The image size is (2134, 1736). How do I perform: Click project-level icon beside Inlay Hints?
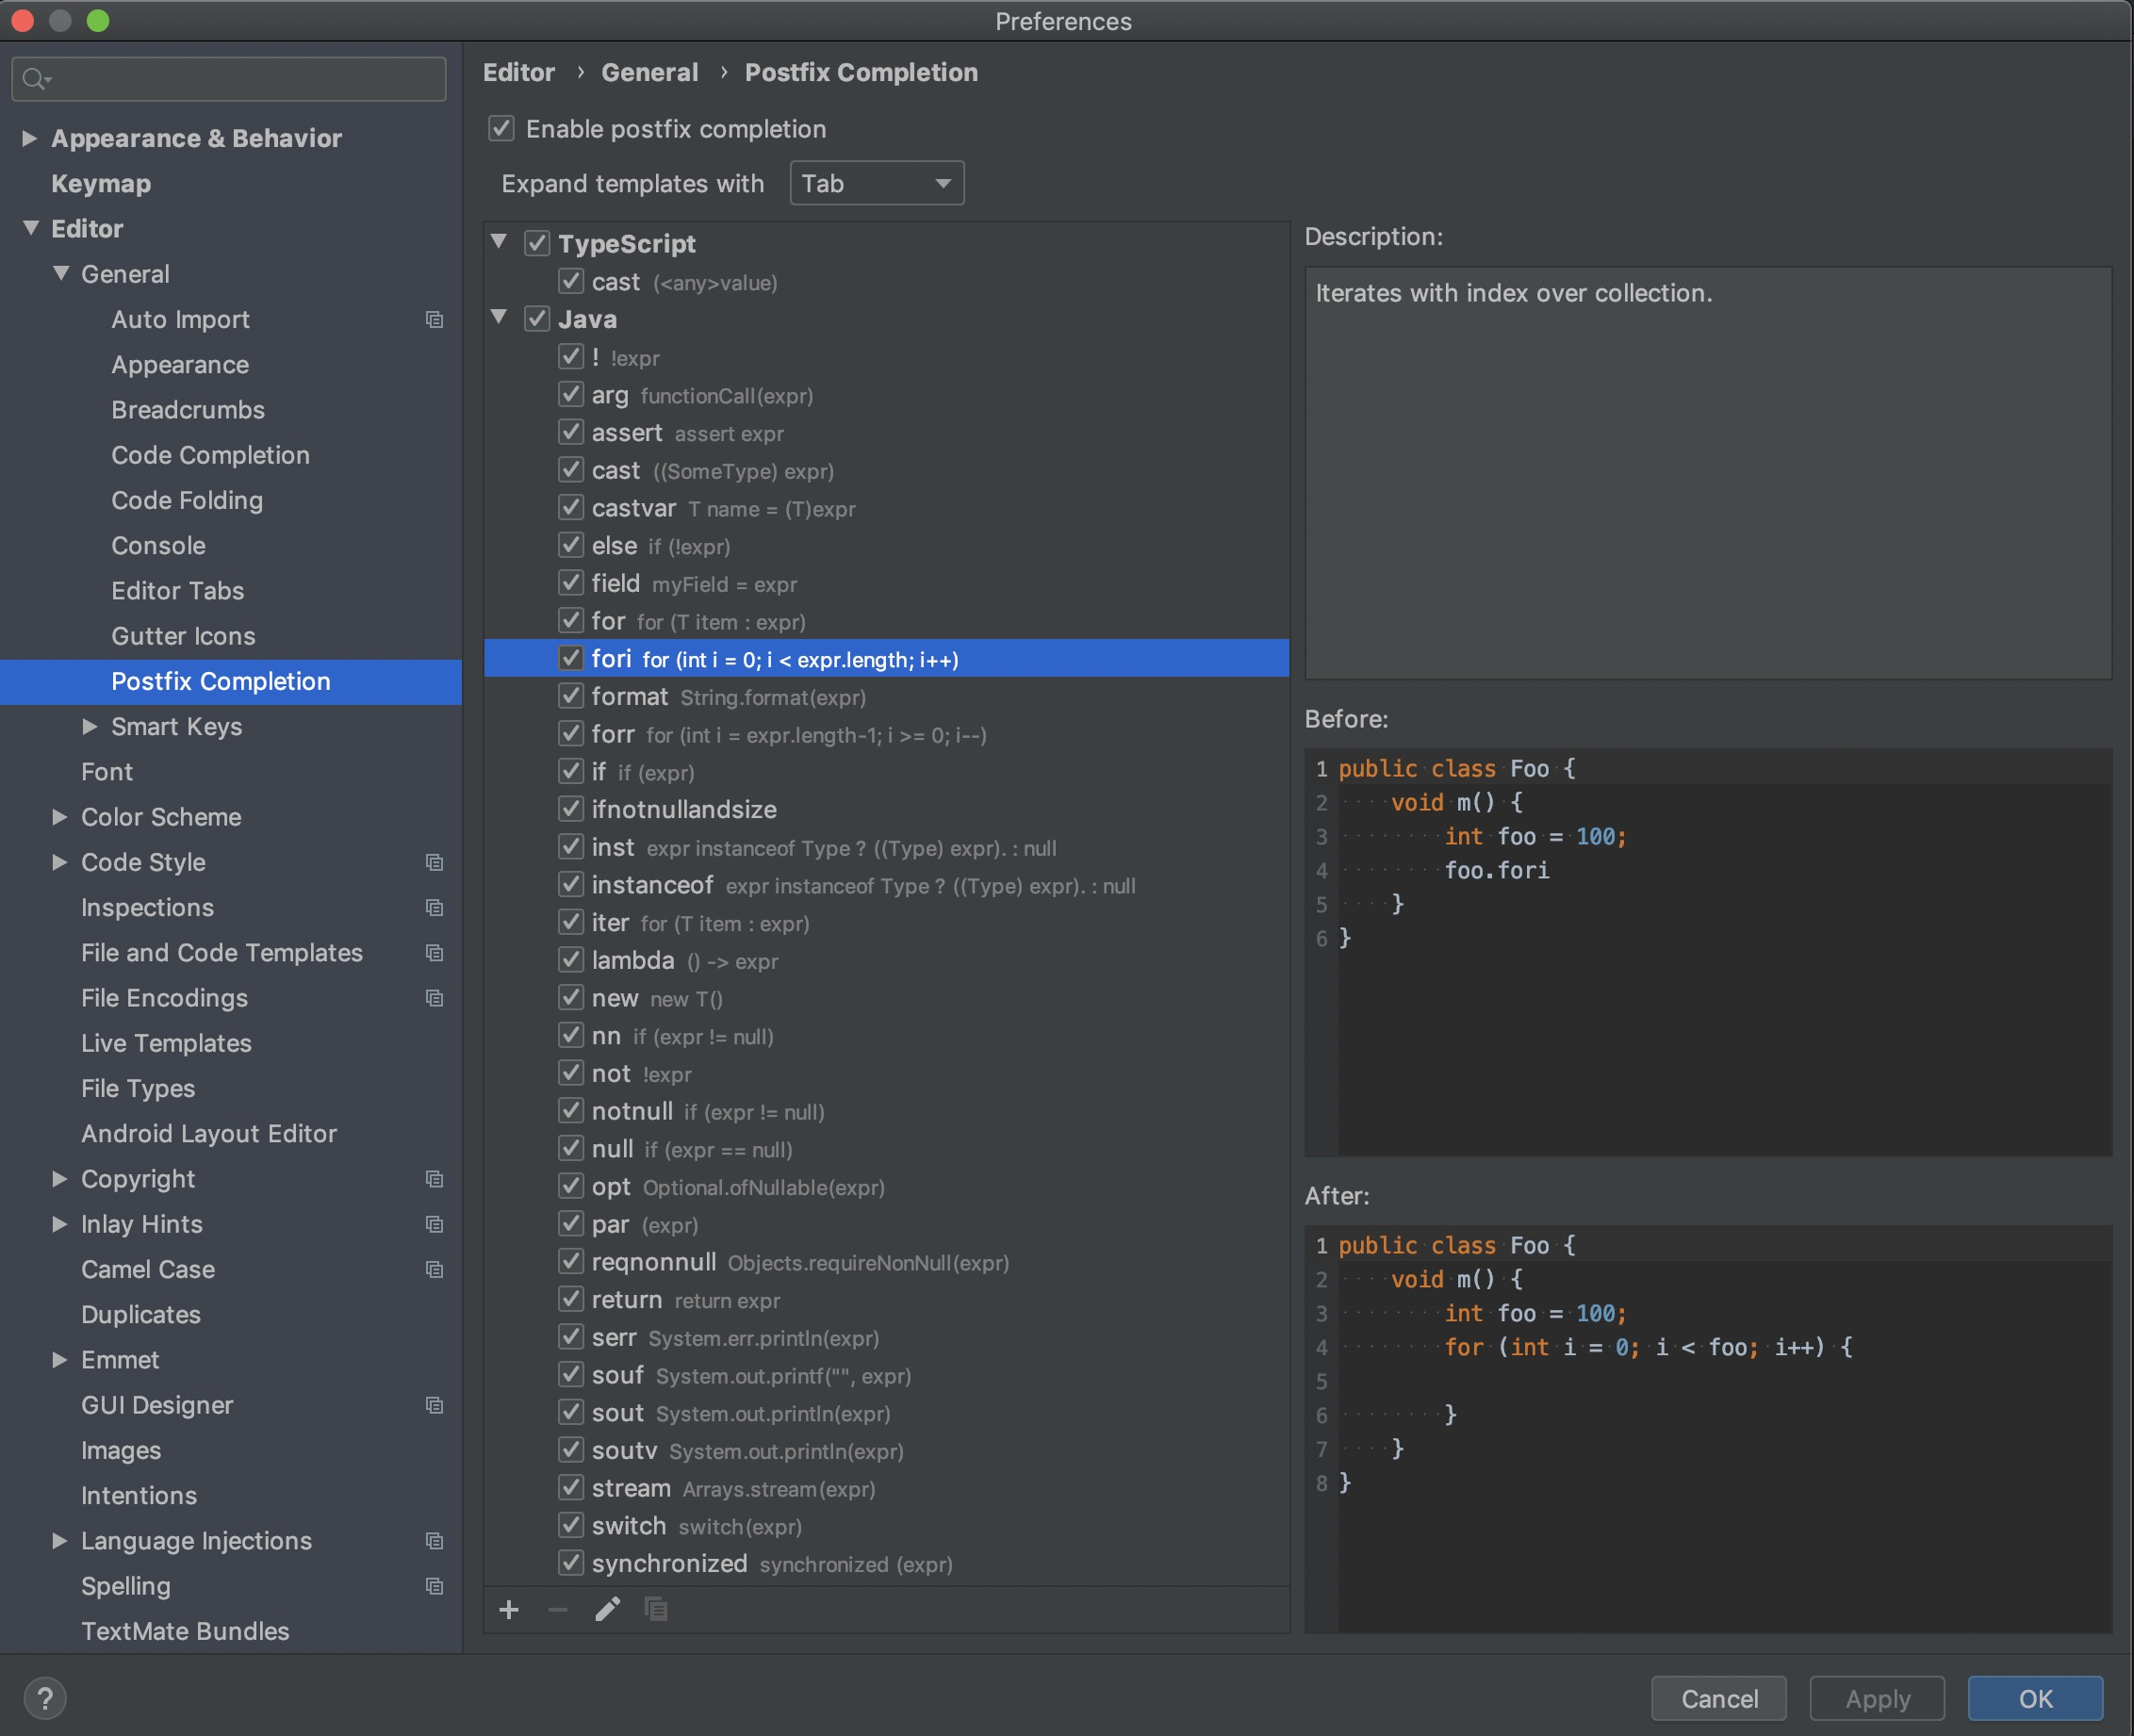(x=434, y=1224)
